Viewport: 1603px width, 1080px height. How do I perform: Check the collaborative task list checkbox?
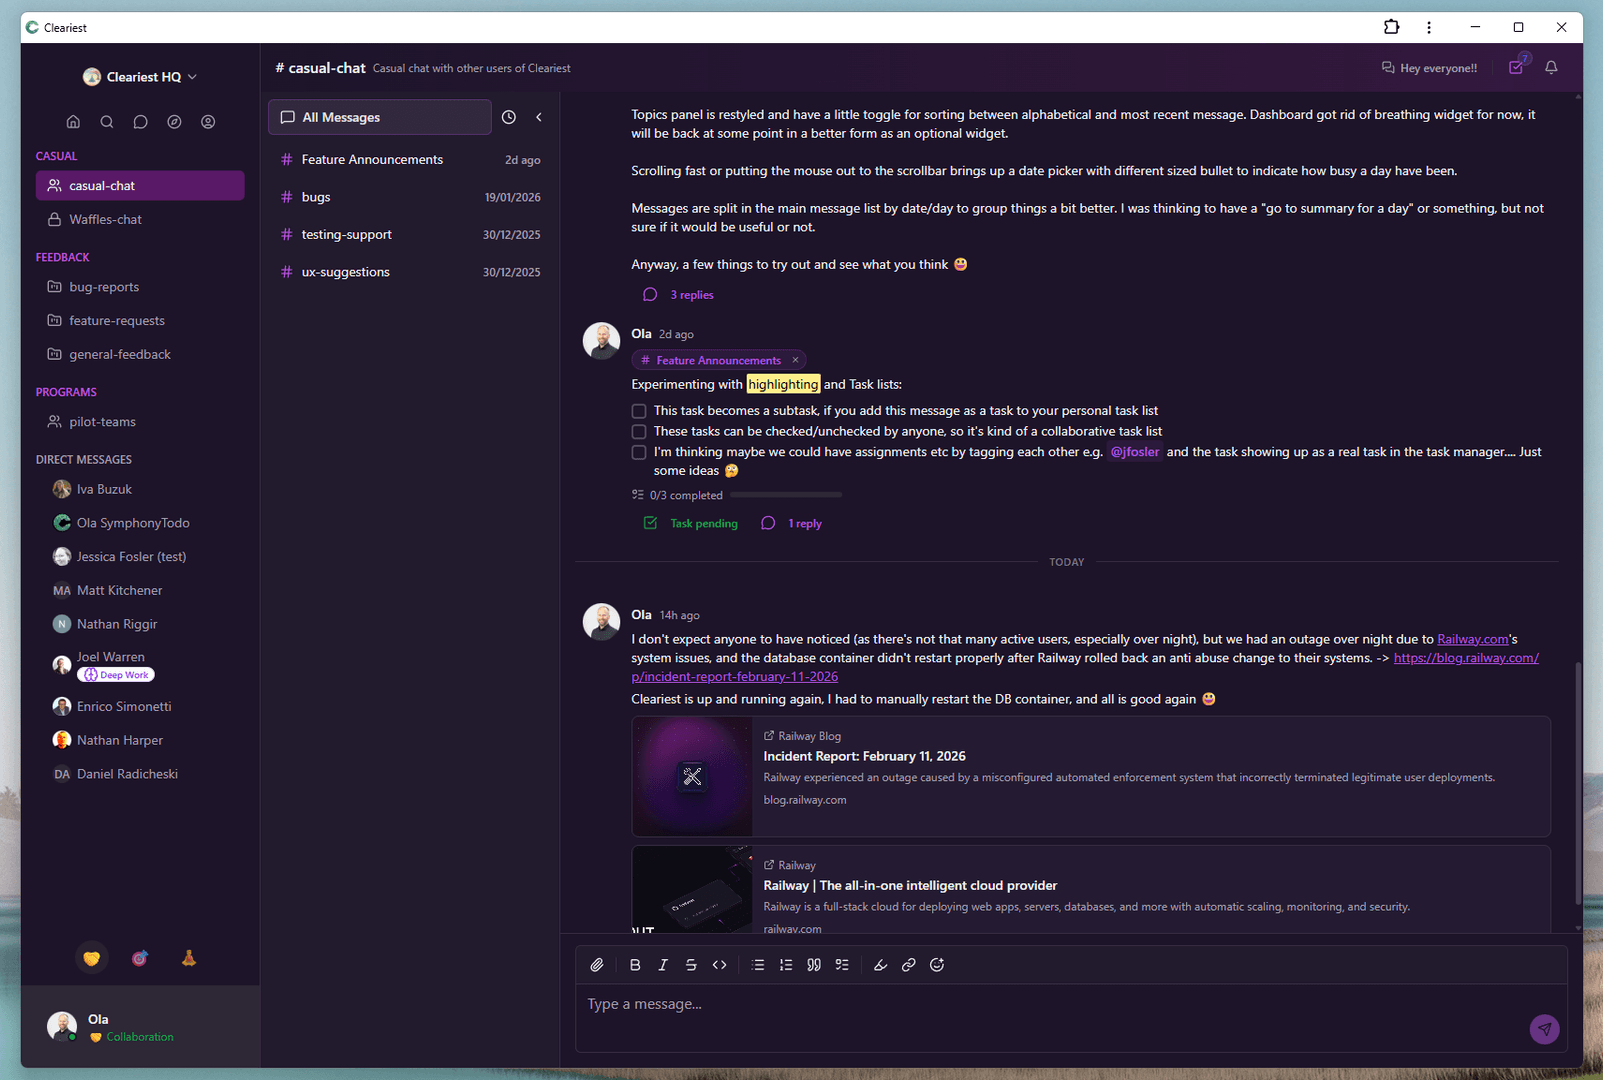[638, 431]
